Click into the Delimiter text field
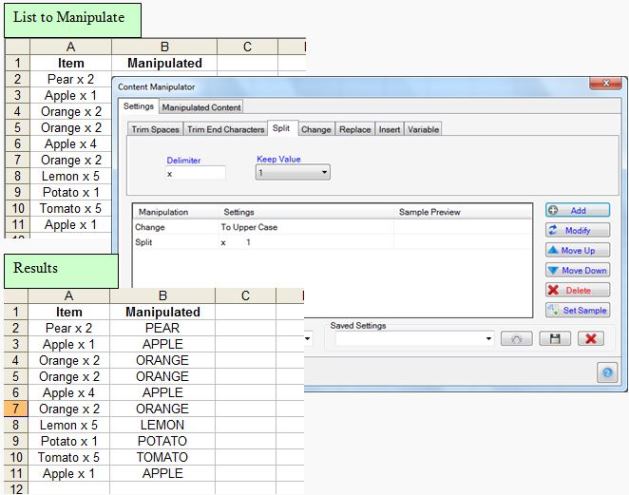This screenshot has height=495, width=629. [x=195, y=173]
